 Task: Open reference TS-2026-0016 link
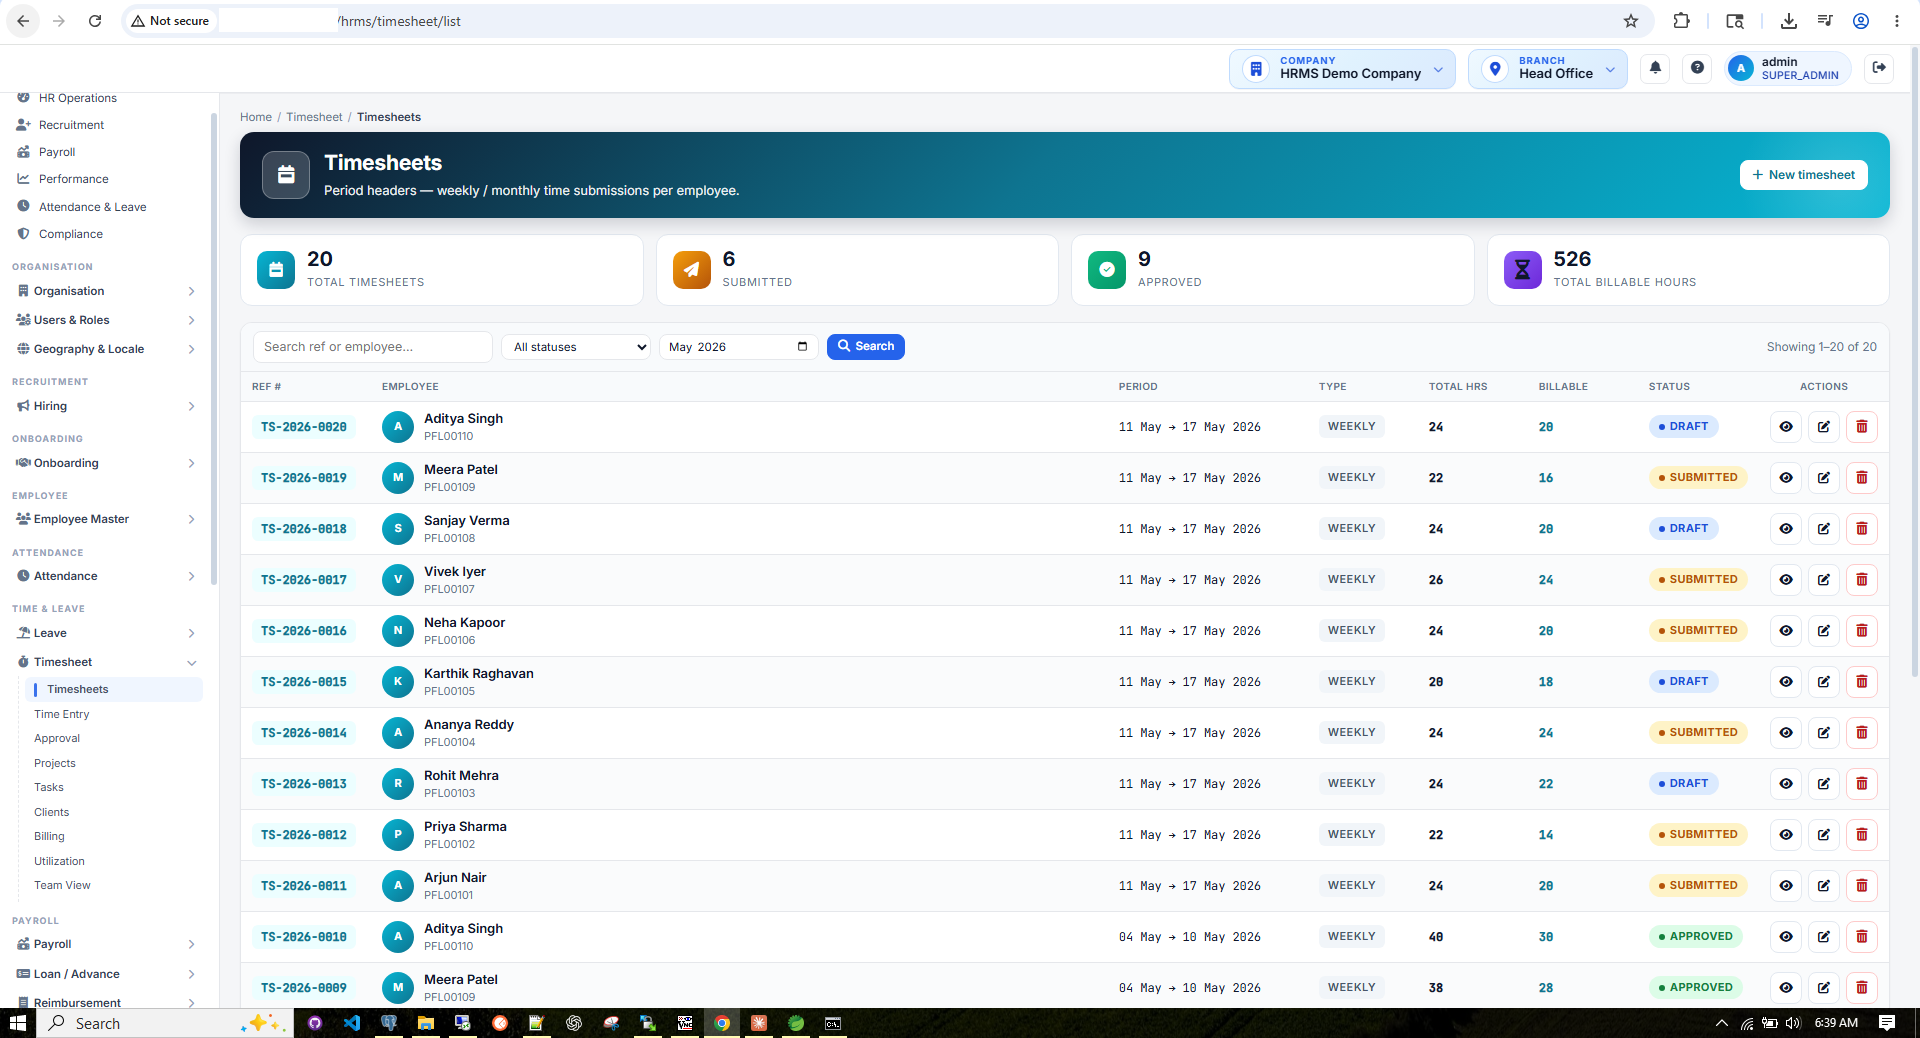pos(304,631)
